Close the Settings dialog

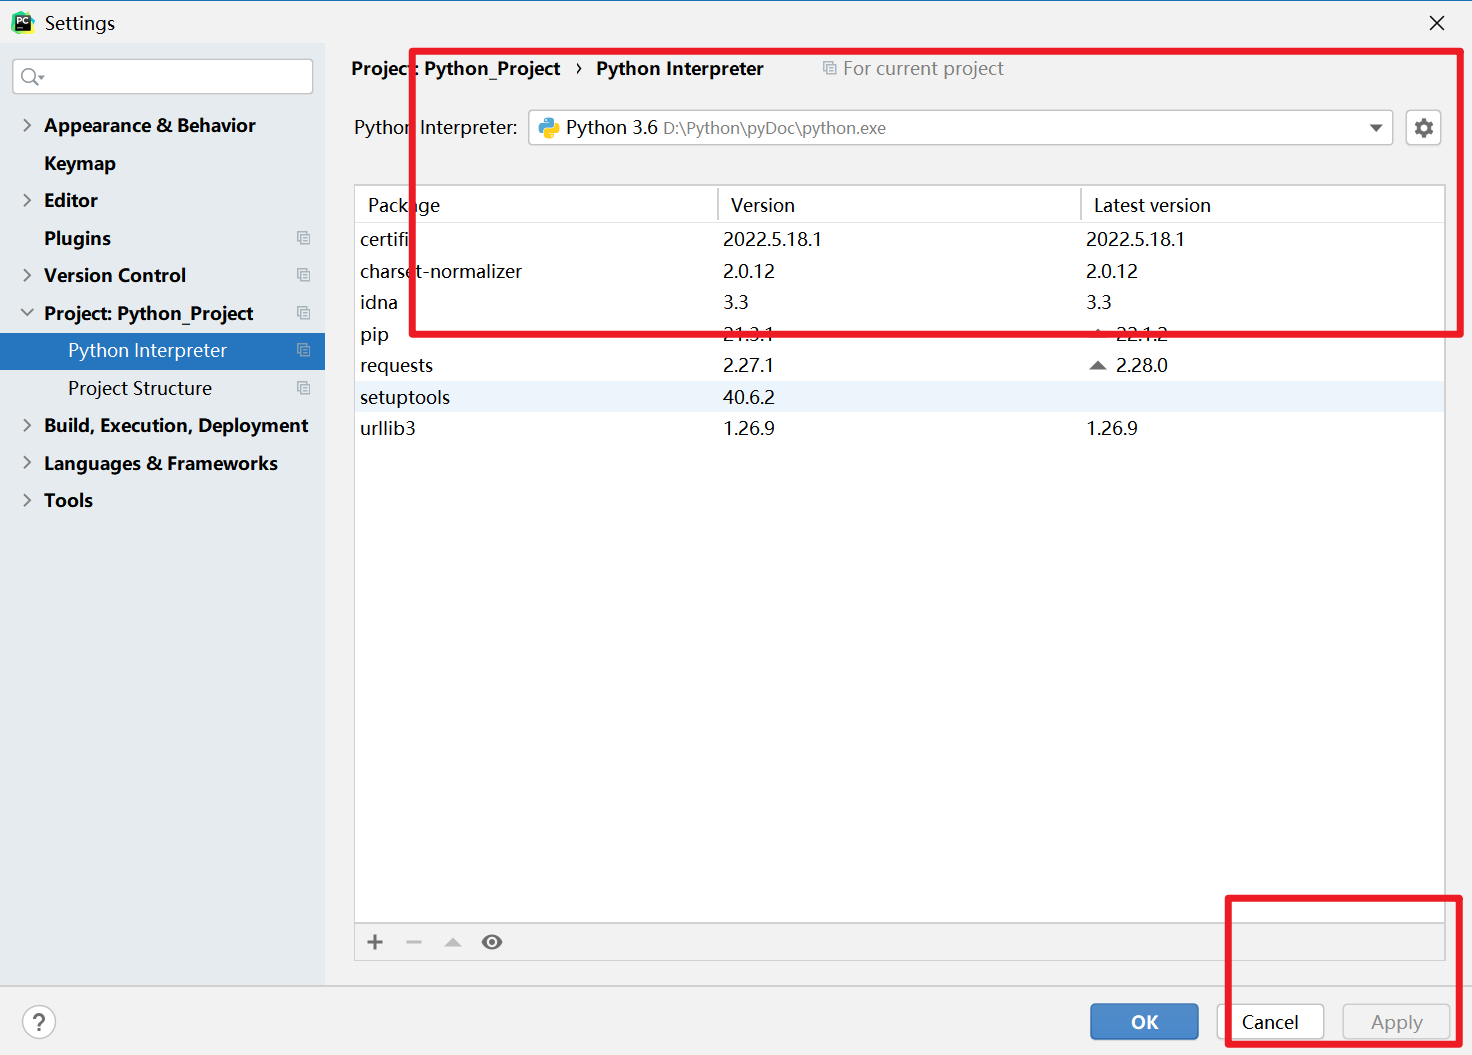pos(1437,22)
